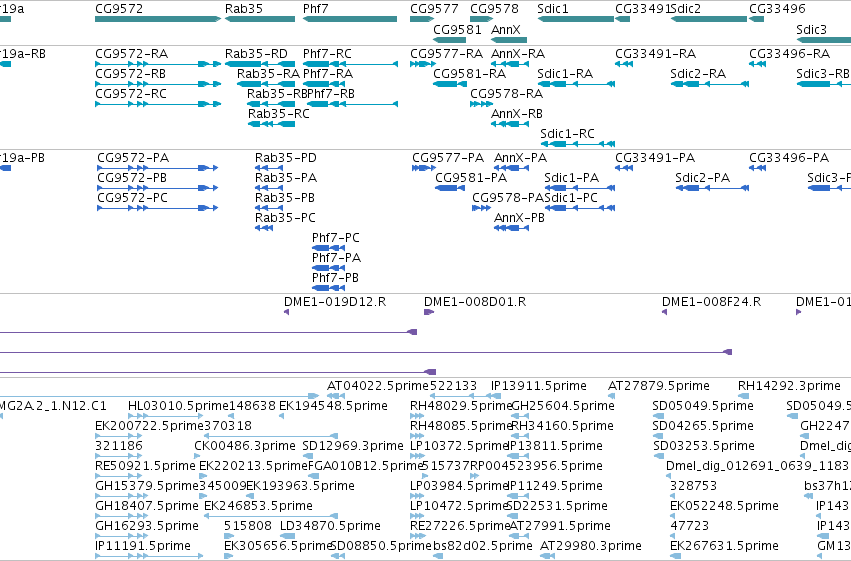Click the Sdic1-PA protein label
Image resolution: width=851 pixels, height=561 pixels.
click(571, 178)
